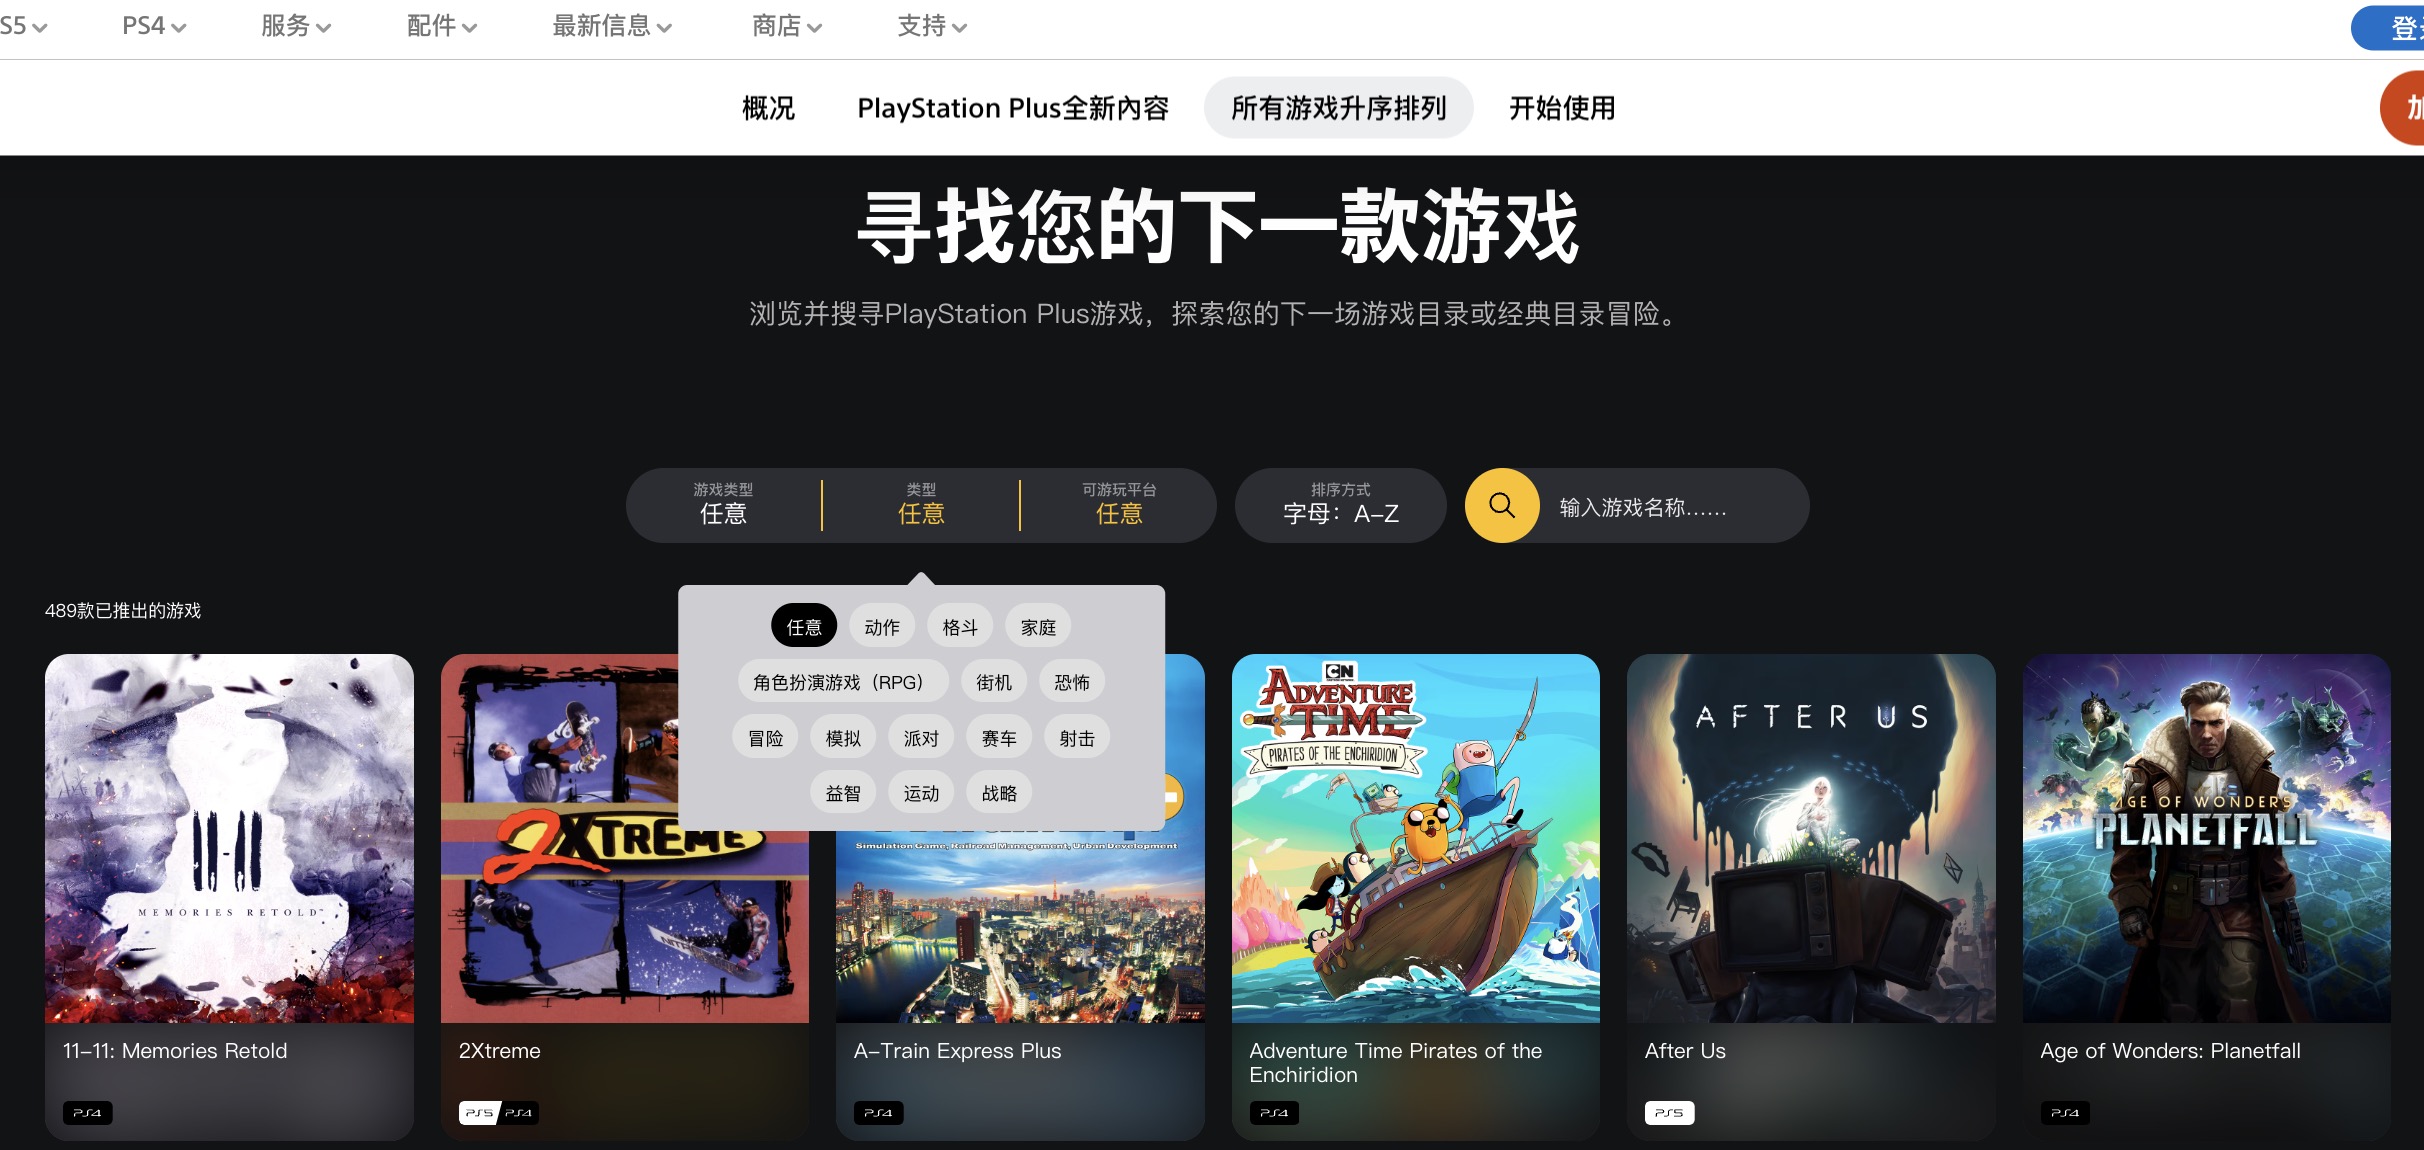
Task: Click the PS4 badge under 11-11: Memories Retold
Action: coord(87,1113)
